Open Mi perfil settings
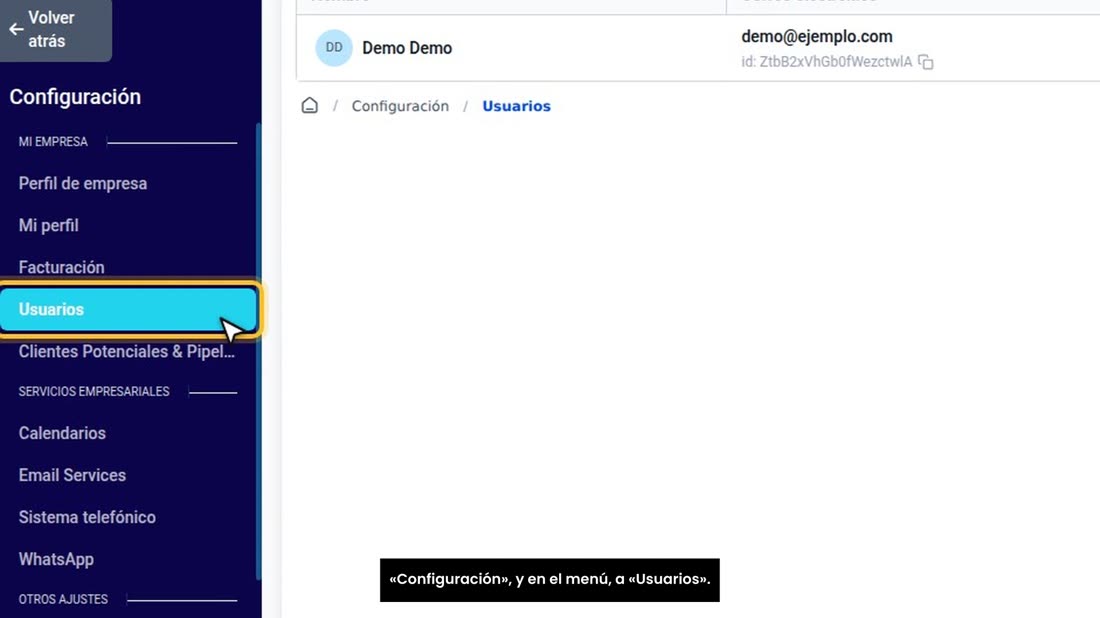1100x618 pixels. tap(48, 226)
